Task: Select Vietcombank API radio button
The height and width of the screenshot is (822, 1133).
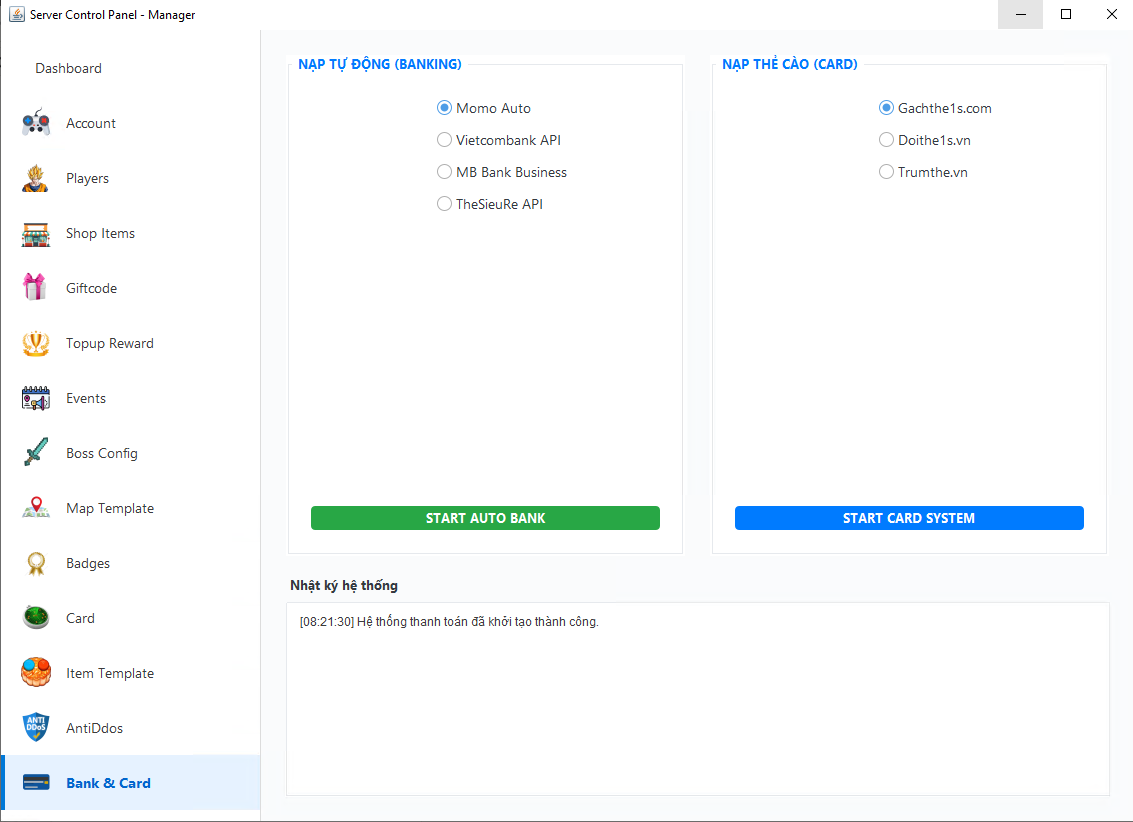Action: coord(444,139)
